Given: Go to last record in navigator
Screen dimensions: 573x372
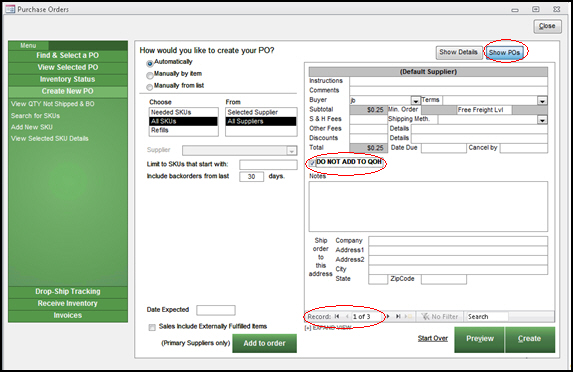Looking at the screenshot, I should 398,316.
